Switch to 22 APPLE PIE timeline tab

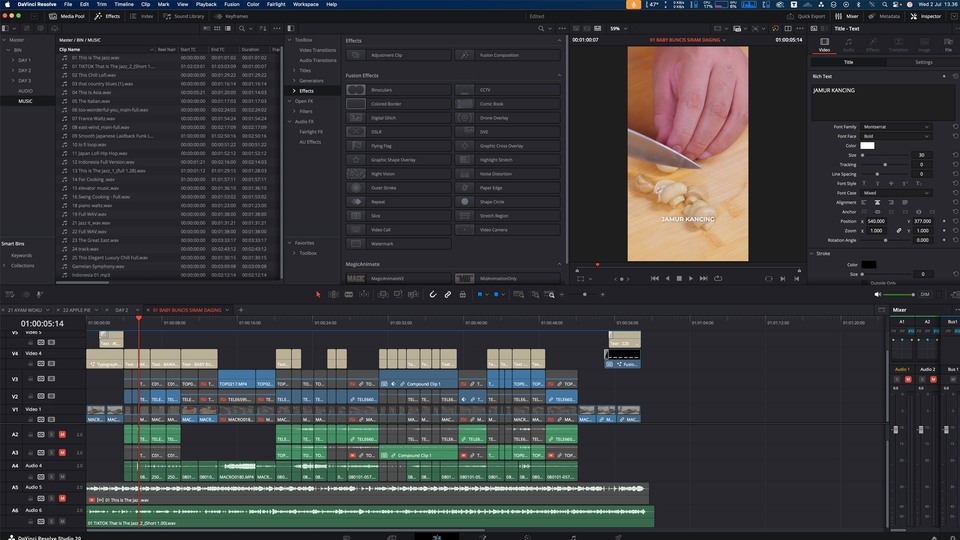tap(77, 310)
